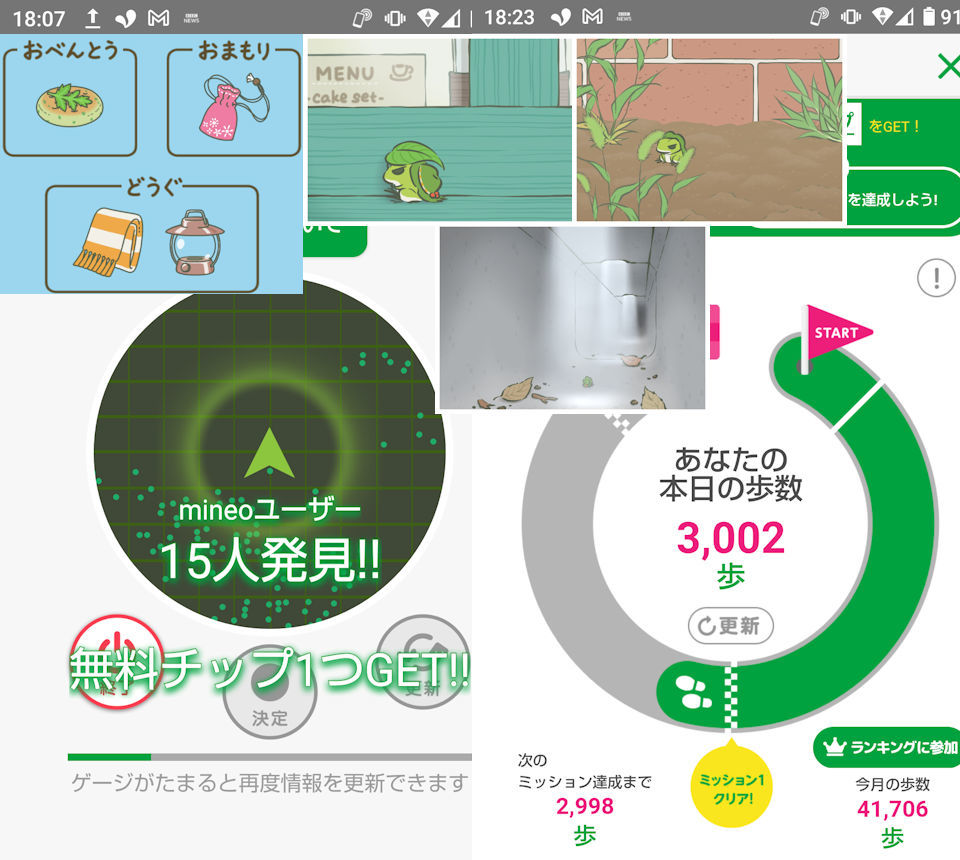The width and height of the screenshot is (960, 860).
Task: Tap the exclamation info icon
Action: (x=936, y=279)
